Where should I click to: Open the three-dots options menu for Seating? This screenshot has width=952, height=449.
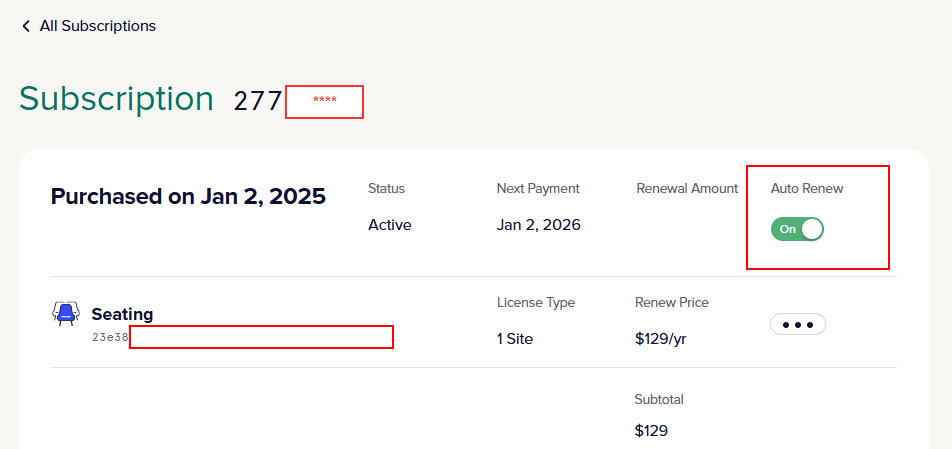[797, 325]
